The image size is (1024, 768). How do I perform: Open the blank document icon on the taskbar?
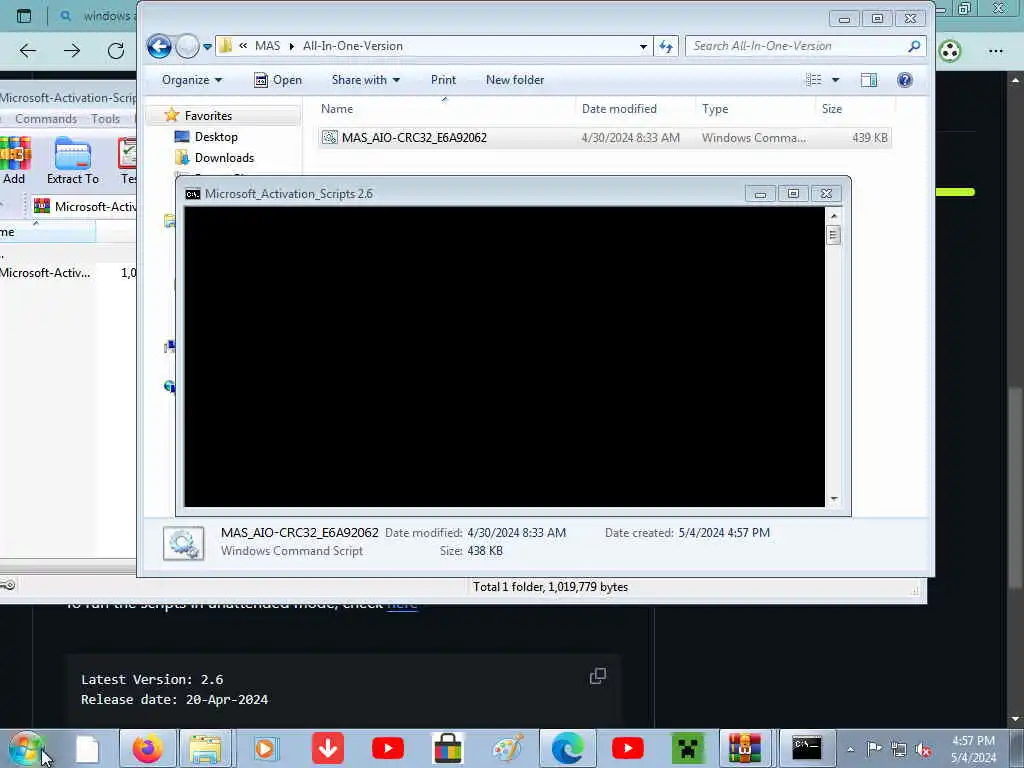[87, 748]
